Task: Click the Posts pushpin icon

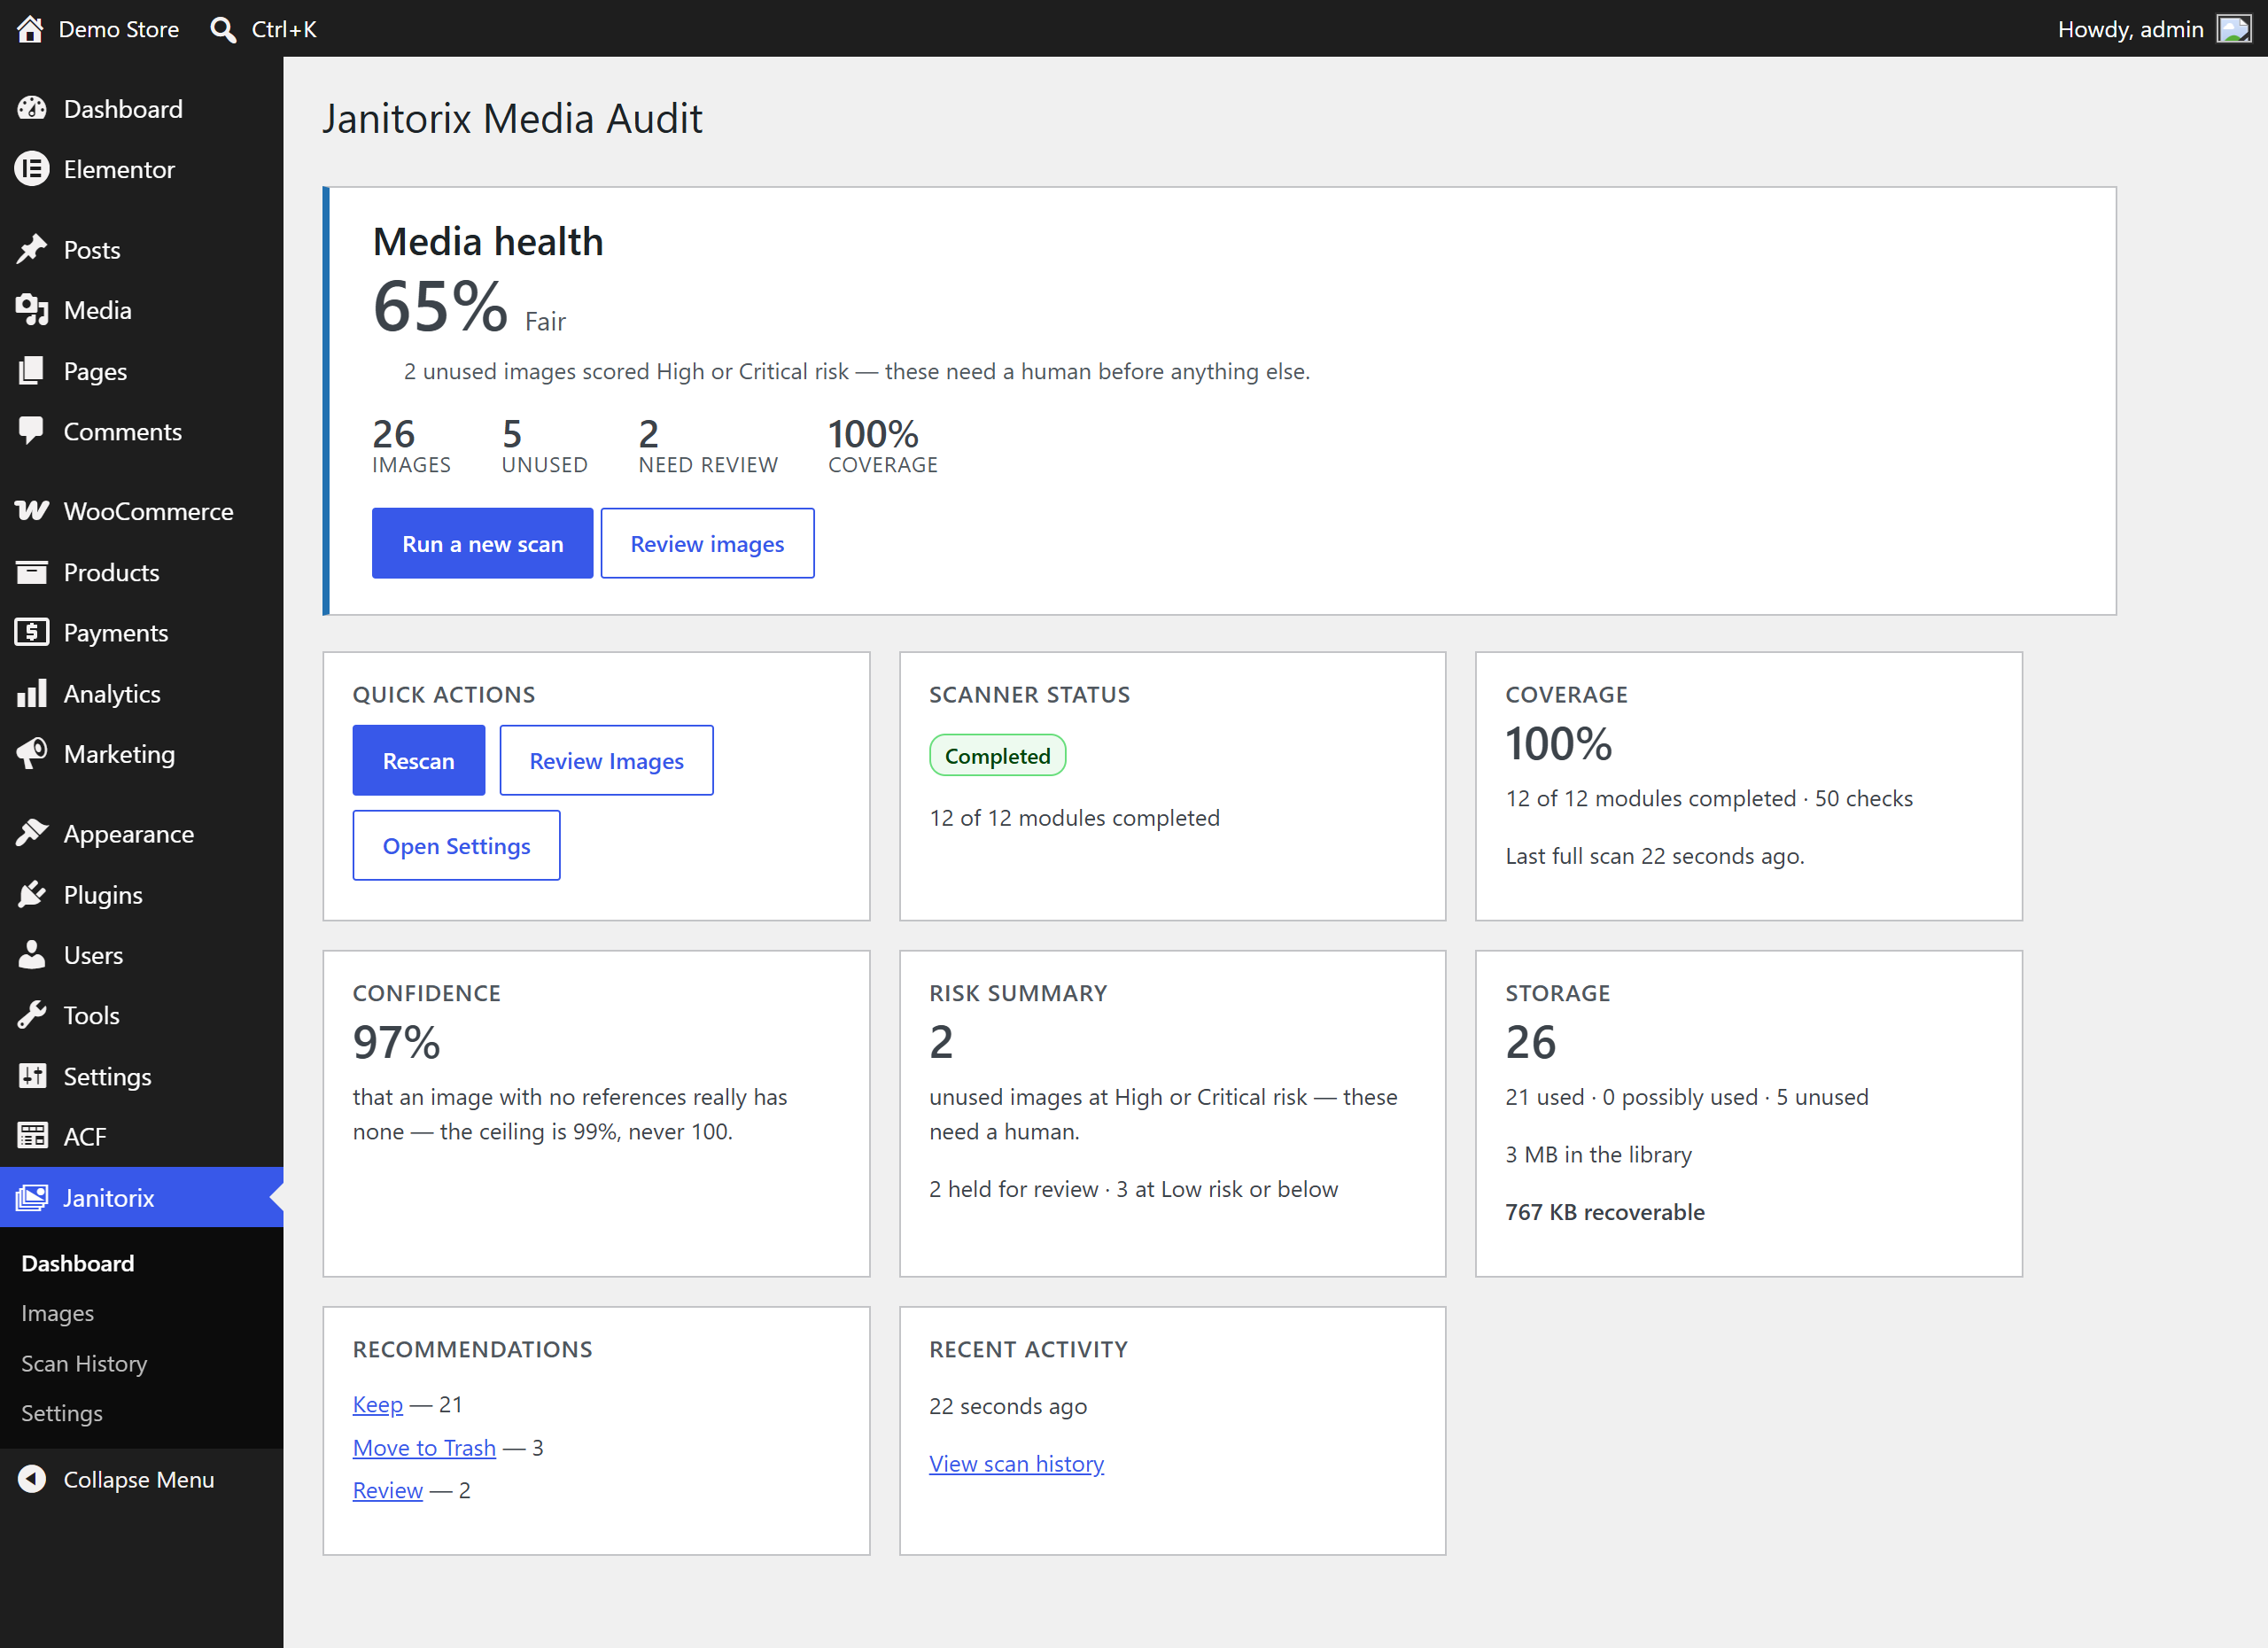Action: click(32, 249)
